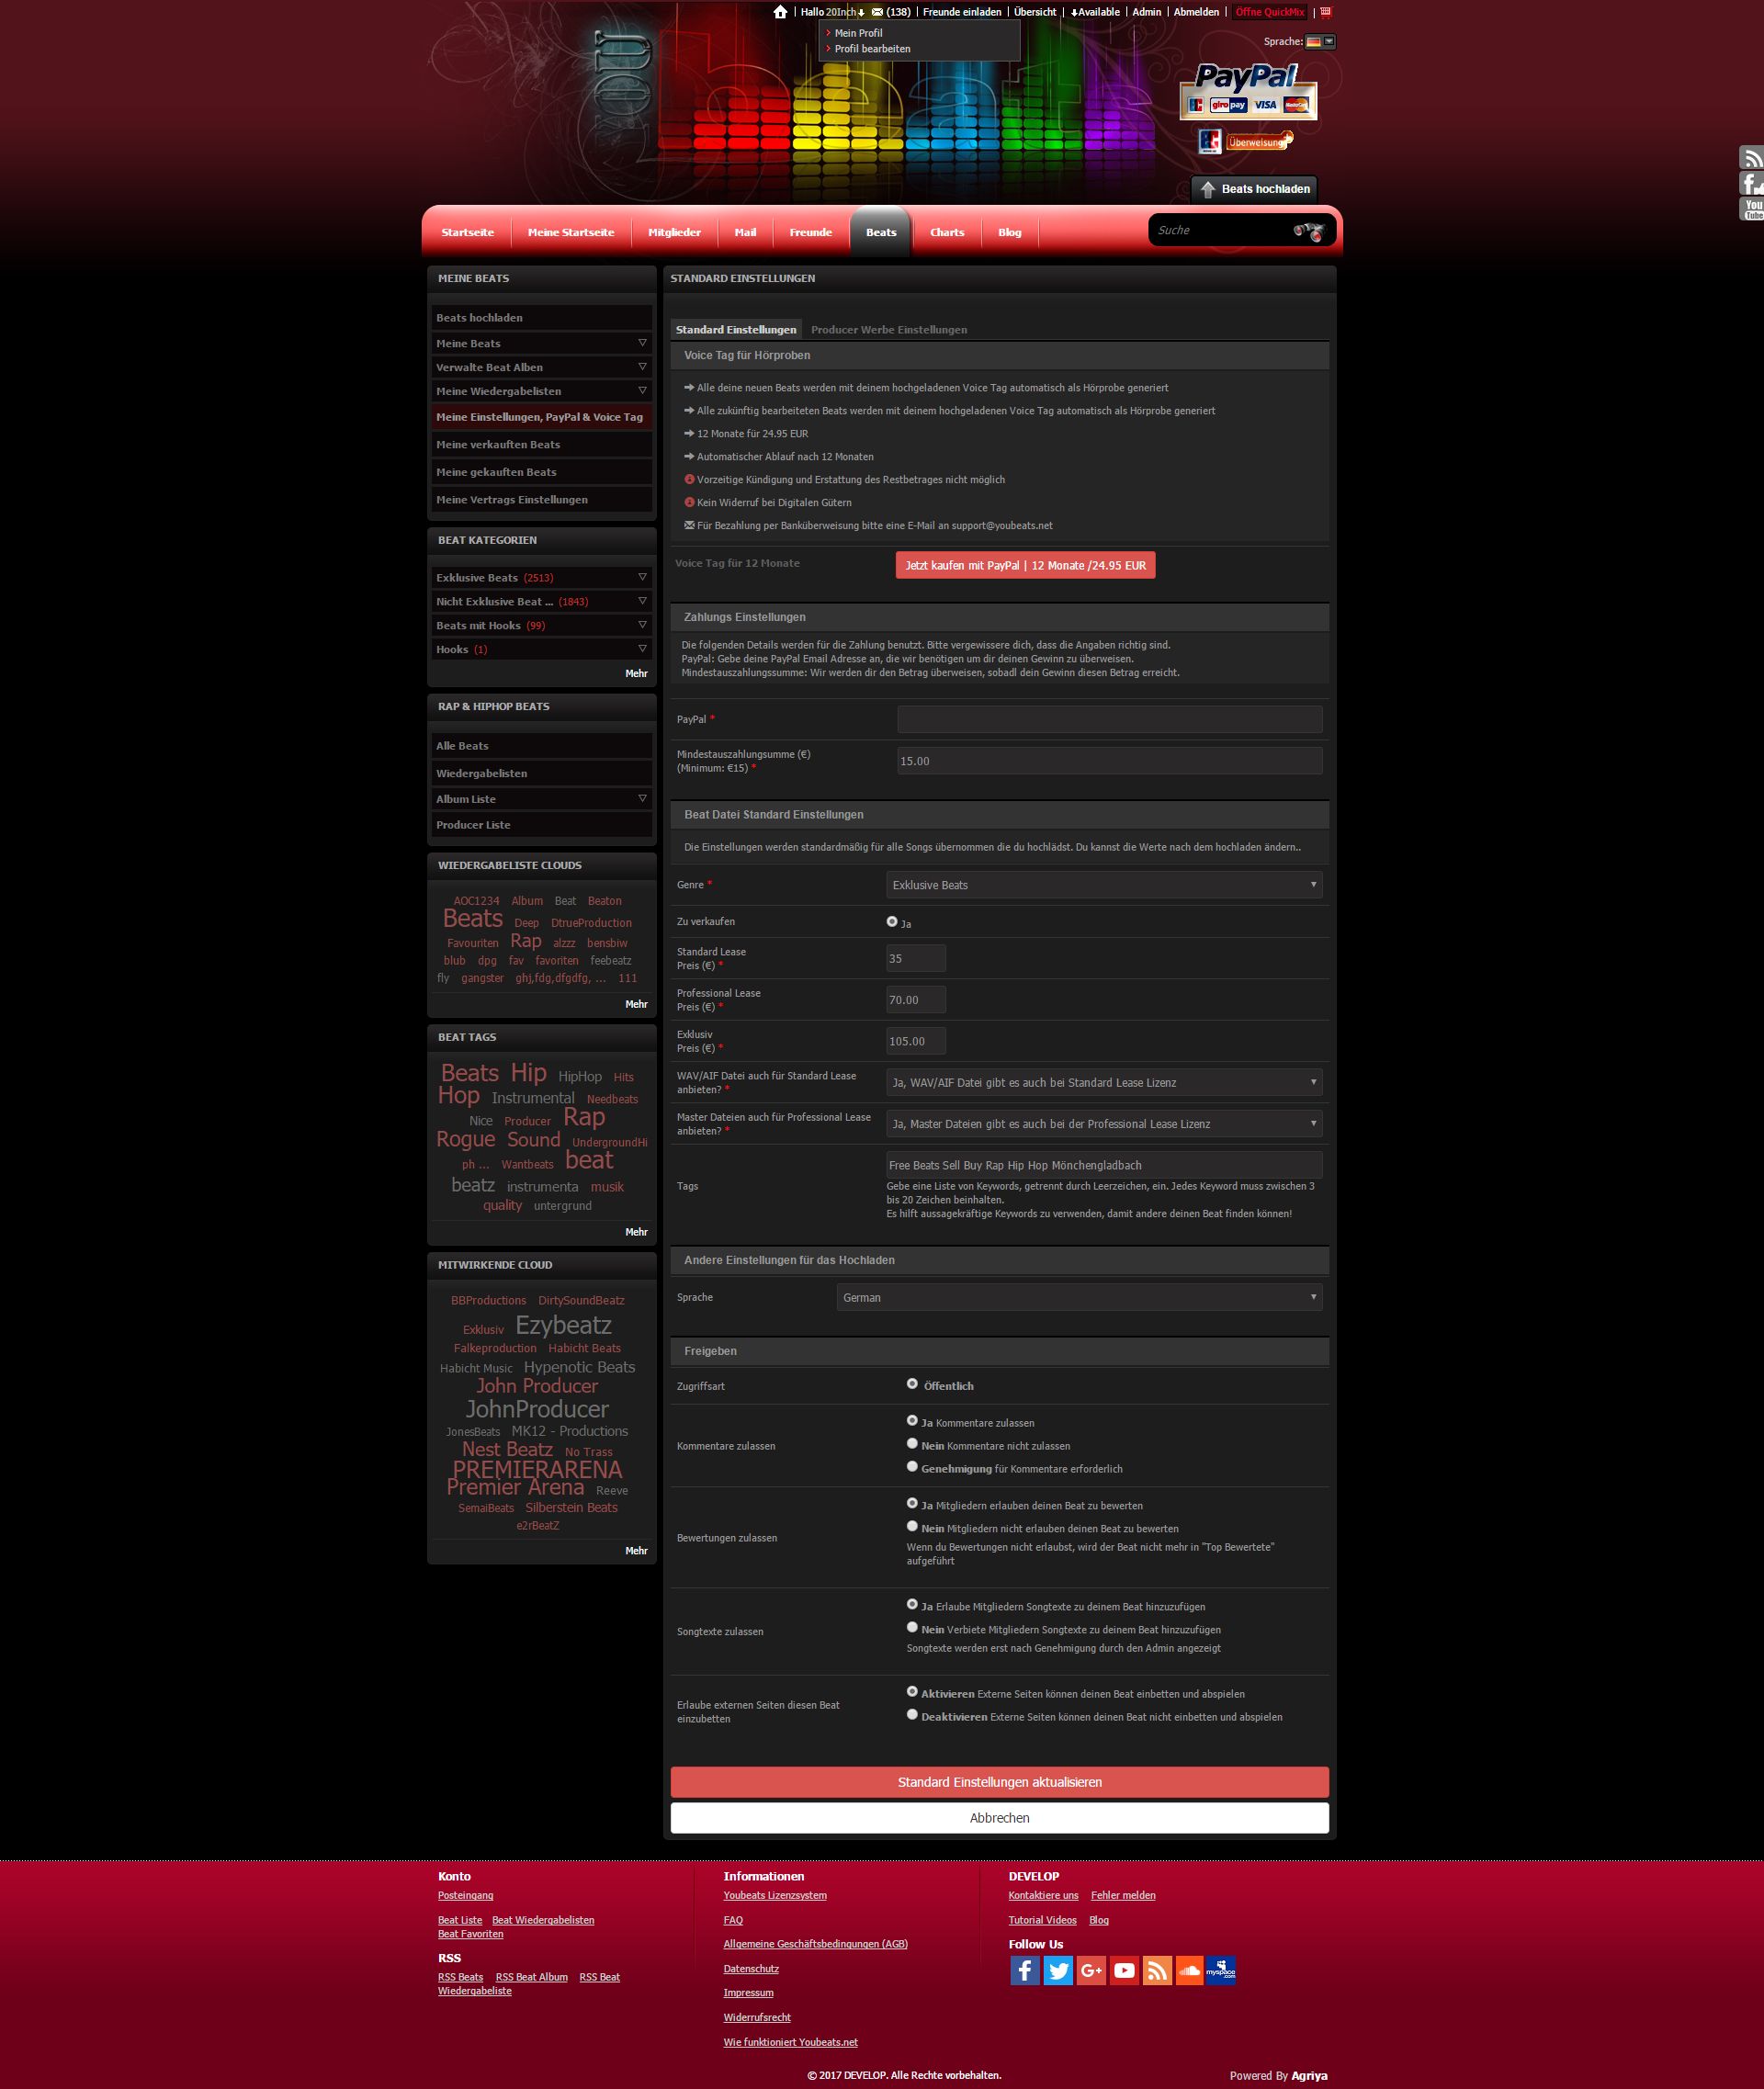Open the footer Google+ icon
The height and width of the screenshot is (2089, 1764).
coord(1091,1970)
